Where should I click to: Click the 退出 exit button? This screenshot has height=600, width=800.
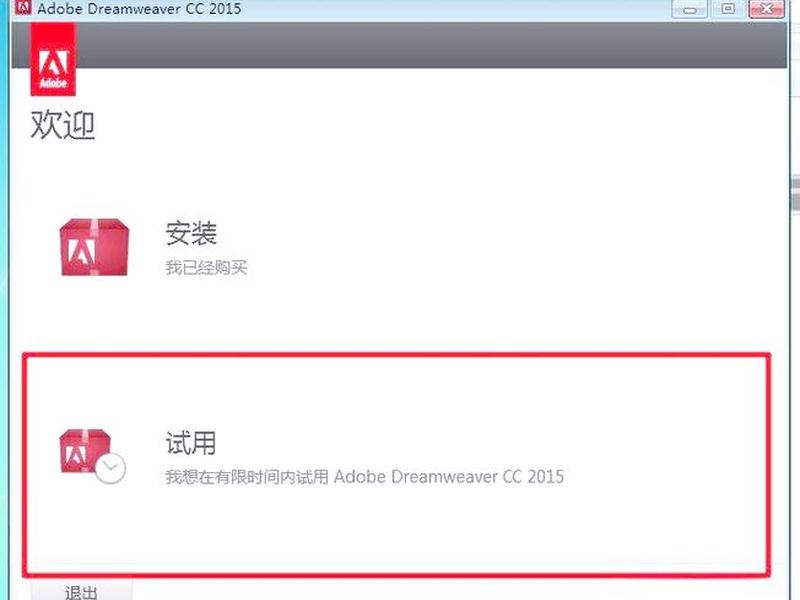tap(82, 591)
